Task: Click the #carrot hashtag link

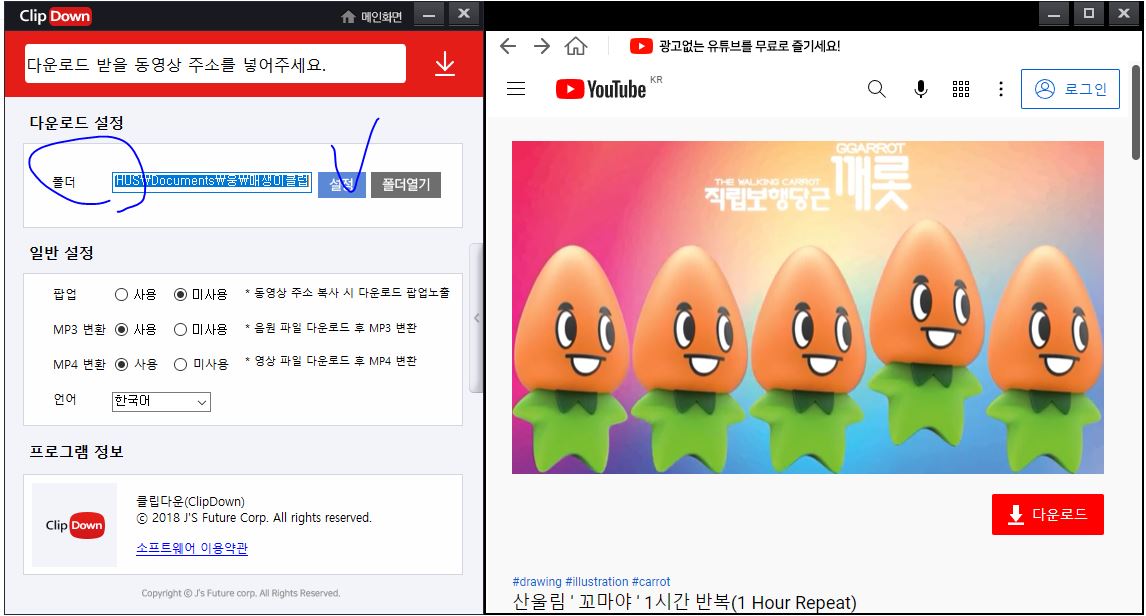Action: [x=650, y=582]
